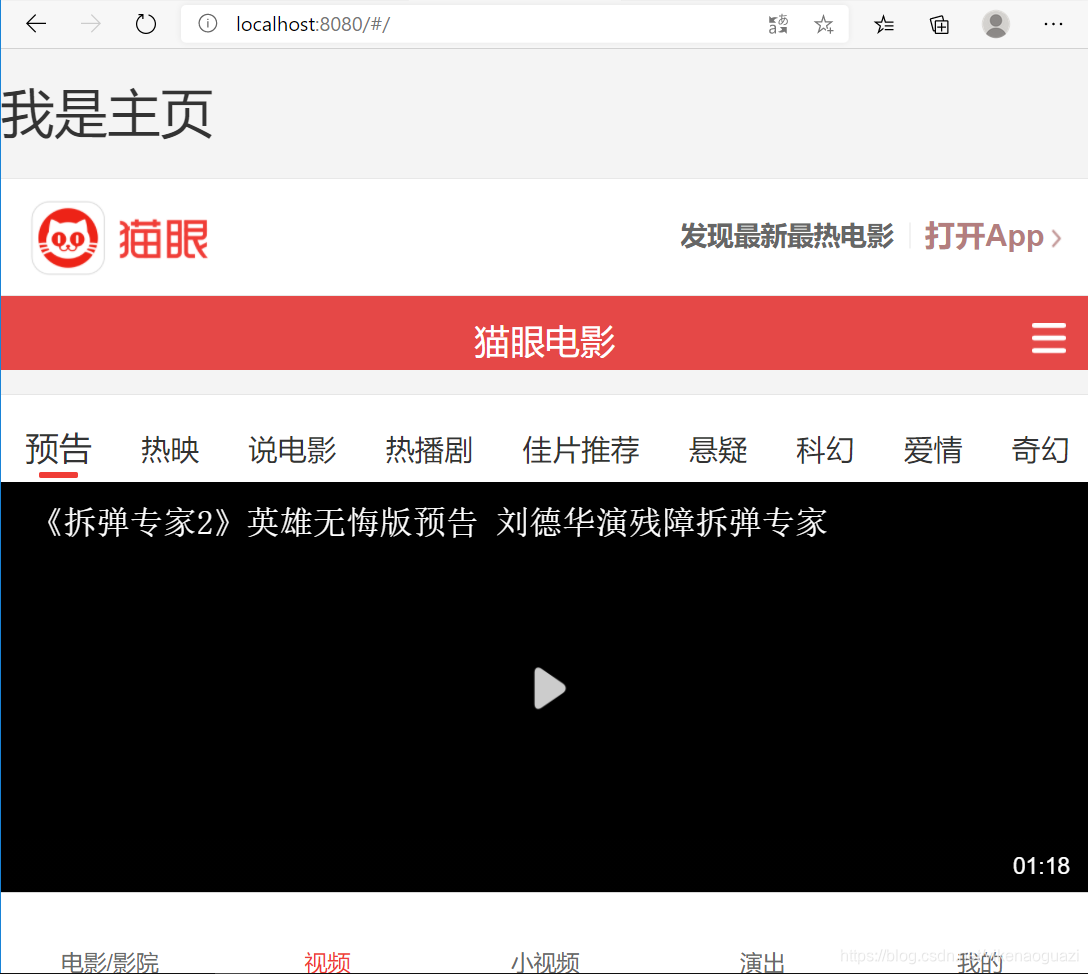Play the 拆弹专家2 trailer video
The height and width of the screenshot is (974, 1088).
(x=550, y=688)
